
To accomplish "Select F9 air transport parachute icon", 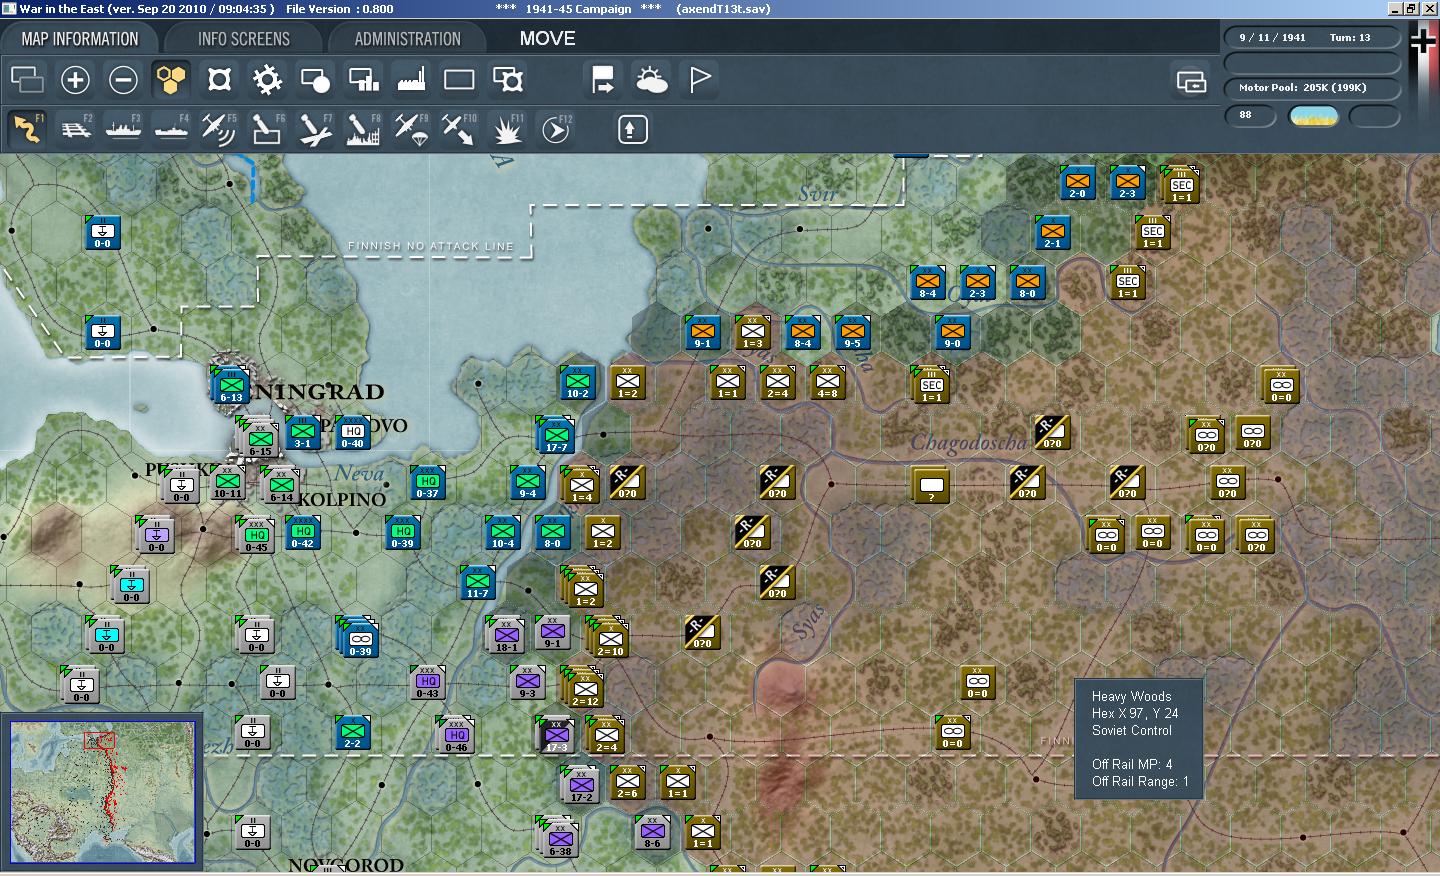I will click(x=411, y=129).
